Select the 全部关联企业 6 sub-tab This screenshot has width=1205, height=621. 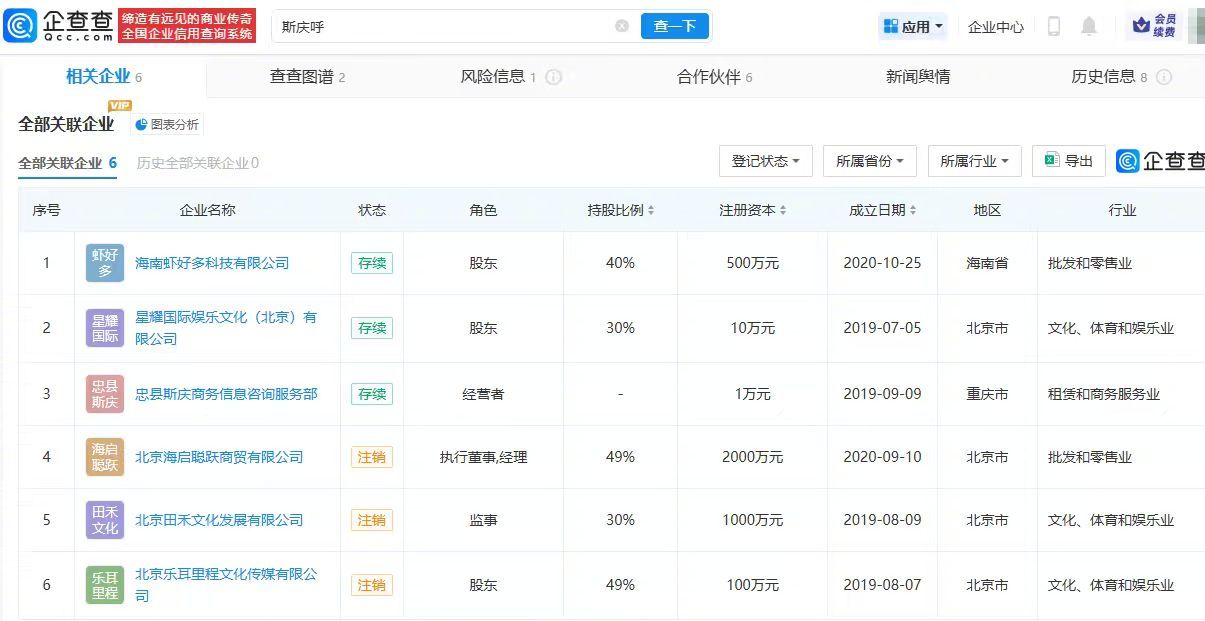(x=68, y=163)
